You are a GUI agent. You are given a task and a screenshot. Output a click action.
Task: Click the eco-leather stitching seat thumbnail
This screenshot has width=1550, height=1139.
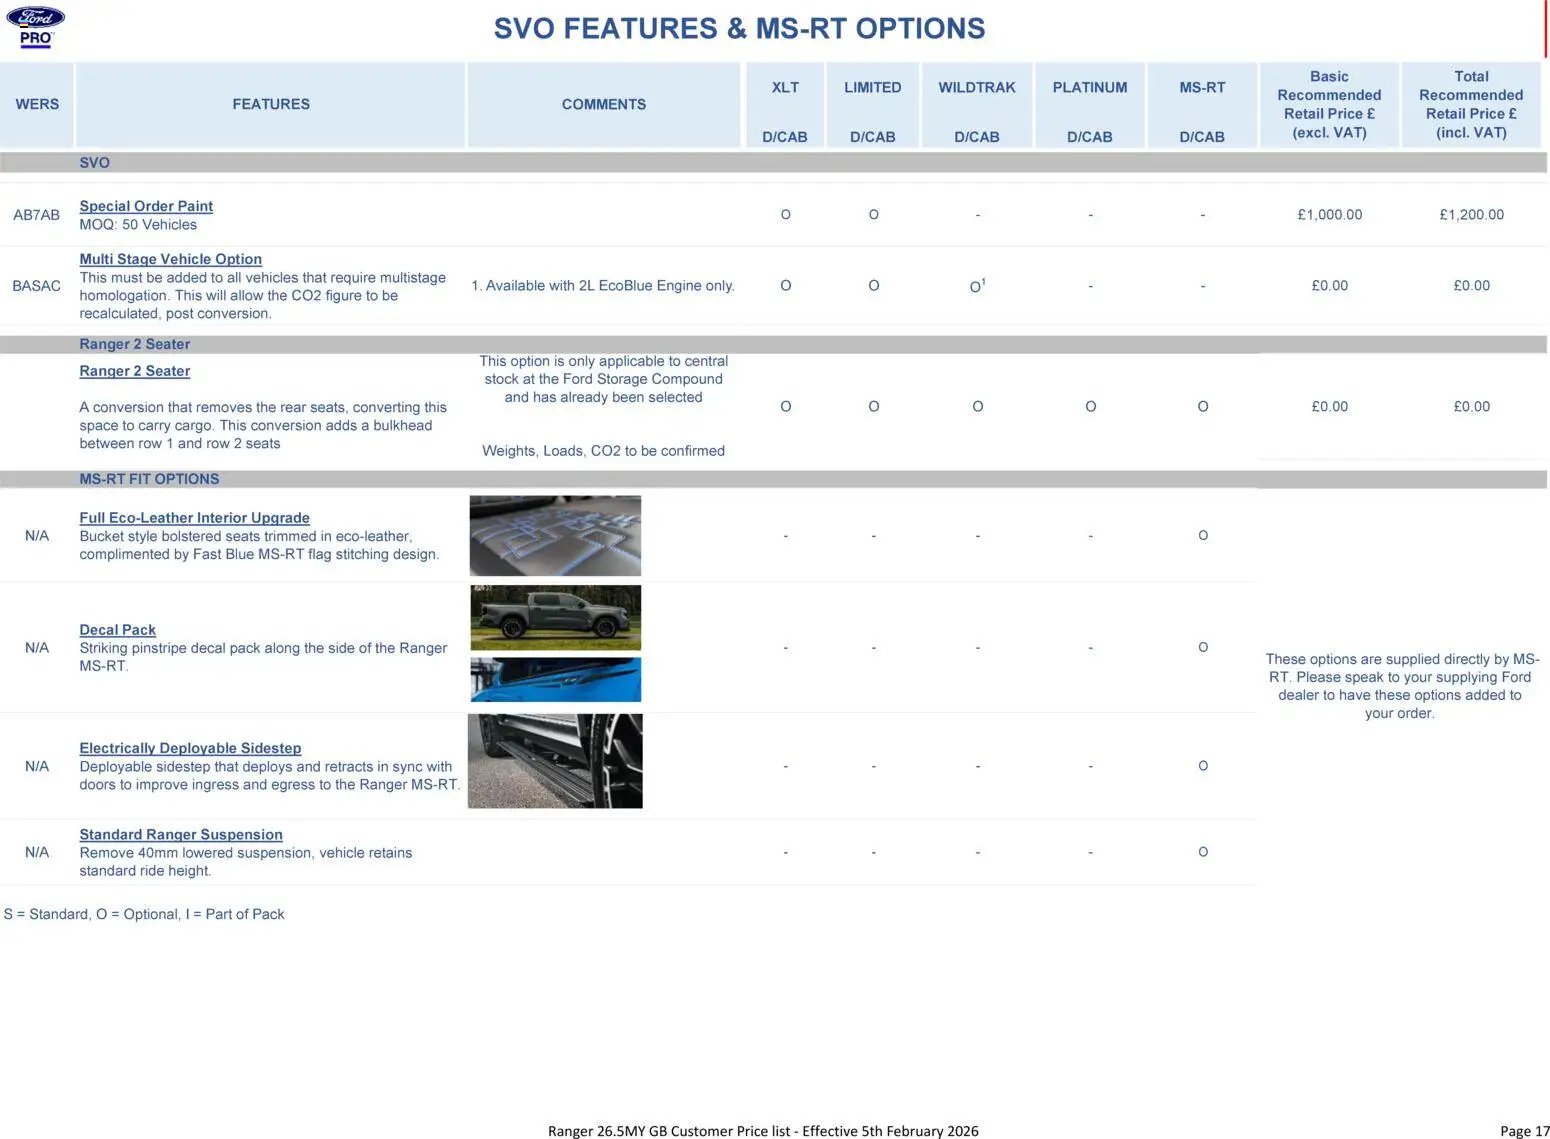[x=555, y=536]
